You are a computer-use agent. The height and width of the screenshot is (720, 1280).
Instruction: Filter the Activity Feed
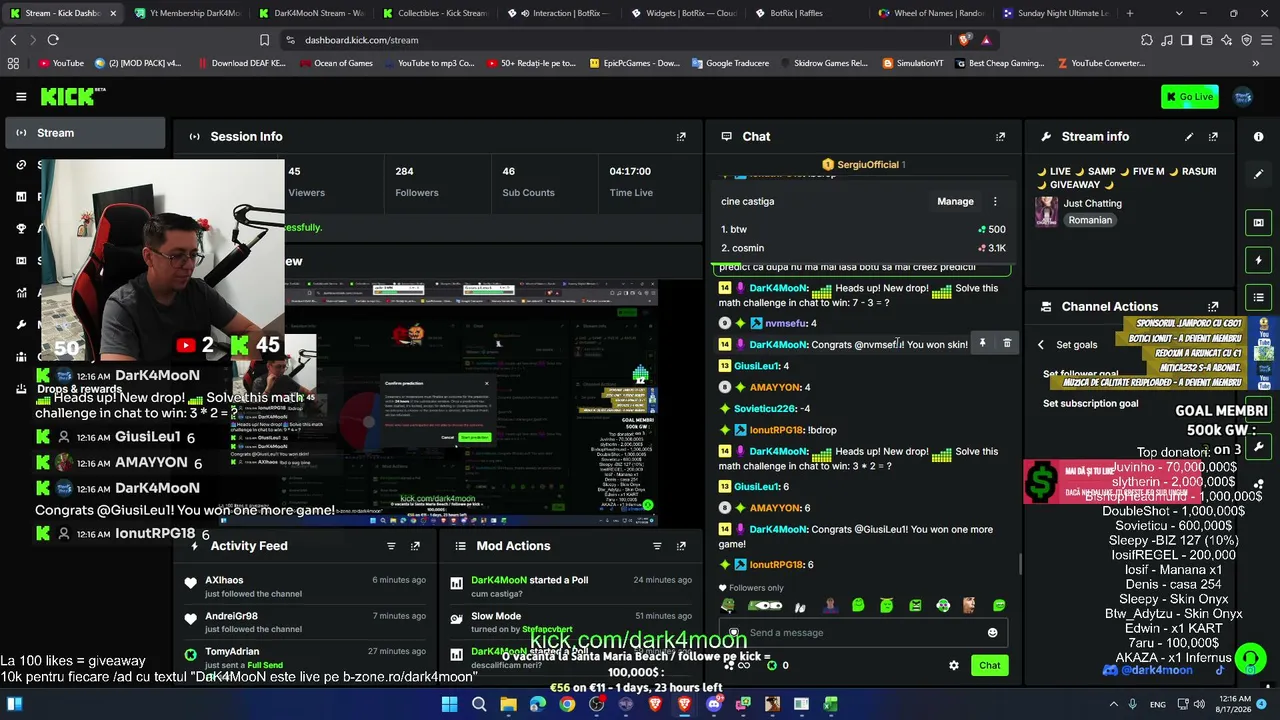(x=391, y=546)
